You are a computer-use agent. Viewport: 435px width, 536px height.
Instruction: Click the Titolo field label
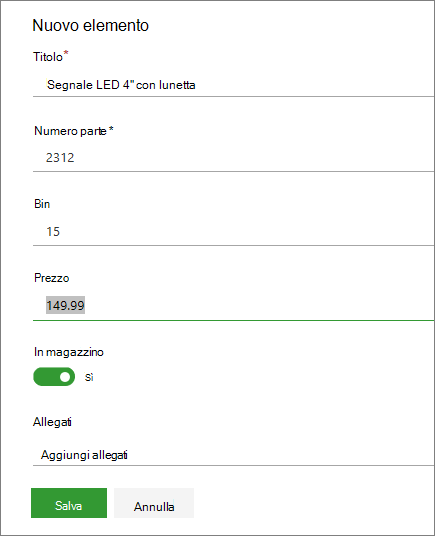48,57
